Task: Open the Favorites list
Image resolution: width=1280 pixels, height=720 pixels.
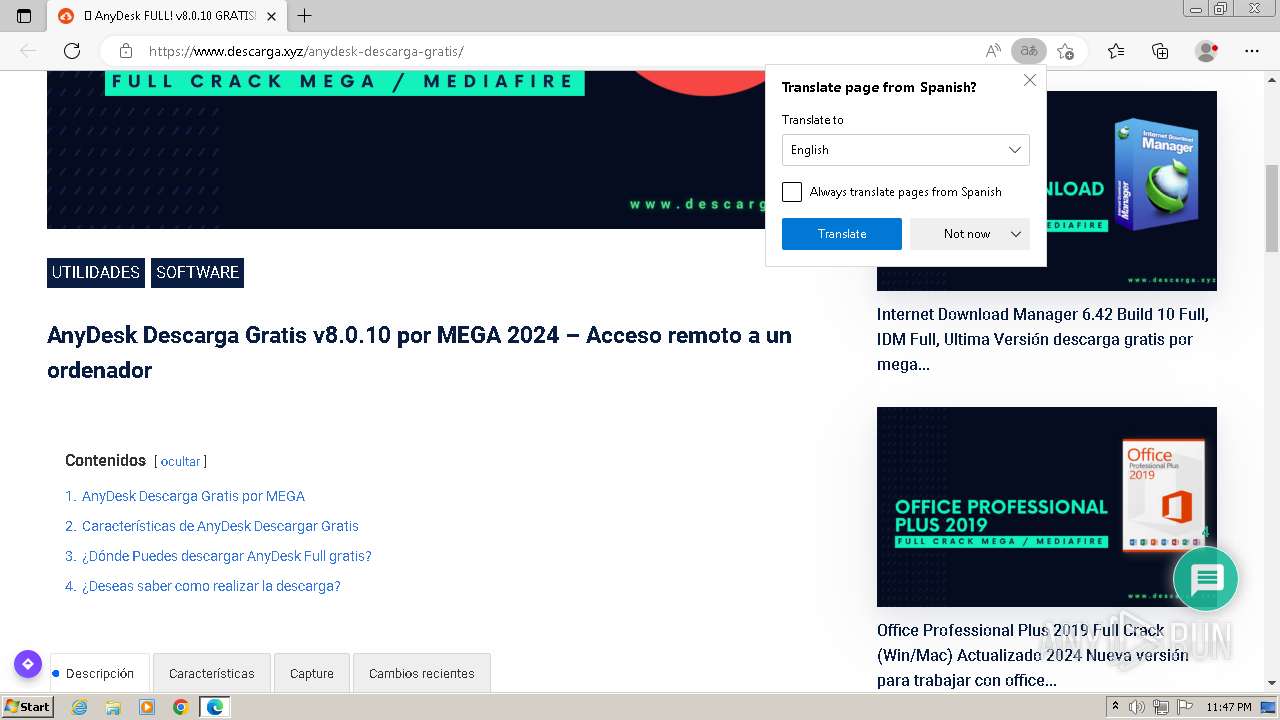Action: coord(1116,51)
